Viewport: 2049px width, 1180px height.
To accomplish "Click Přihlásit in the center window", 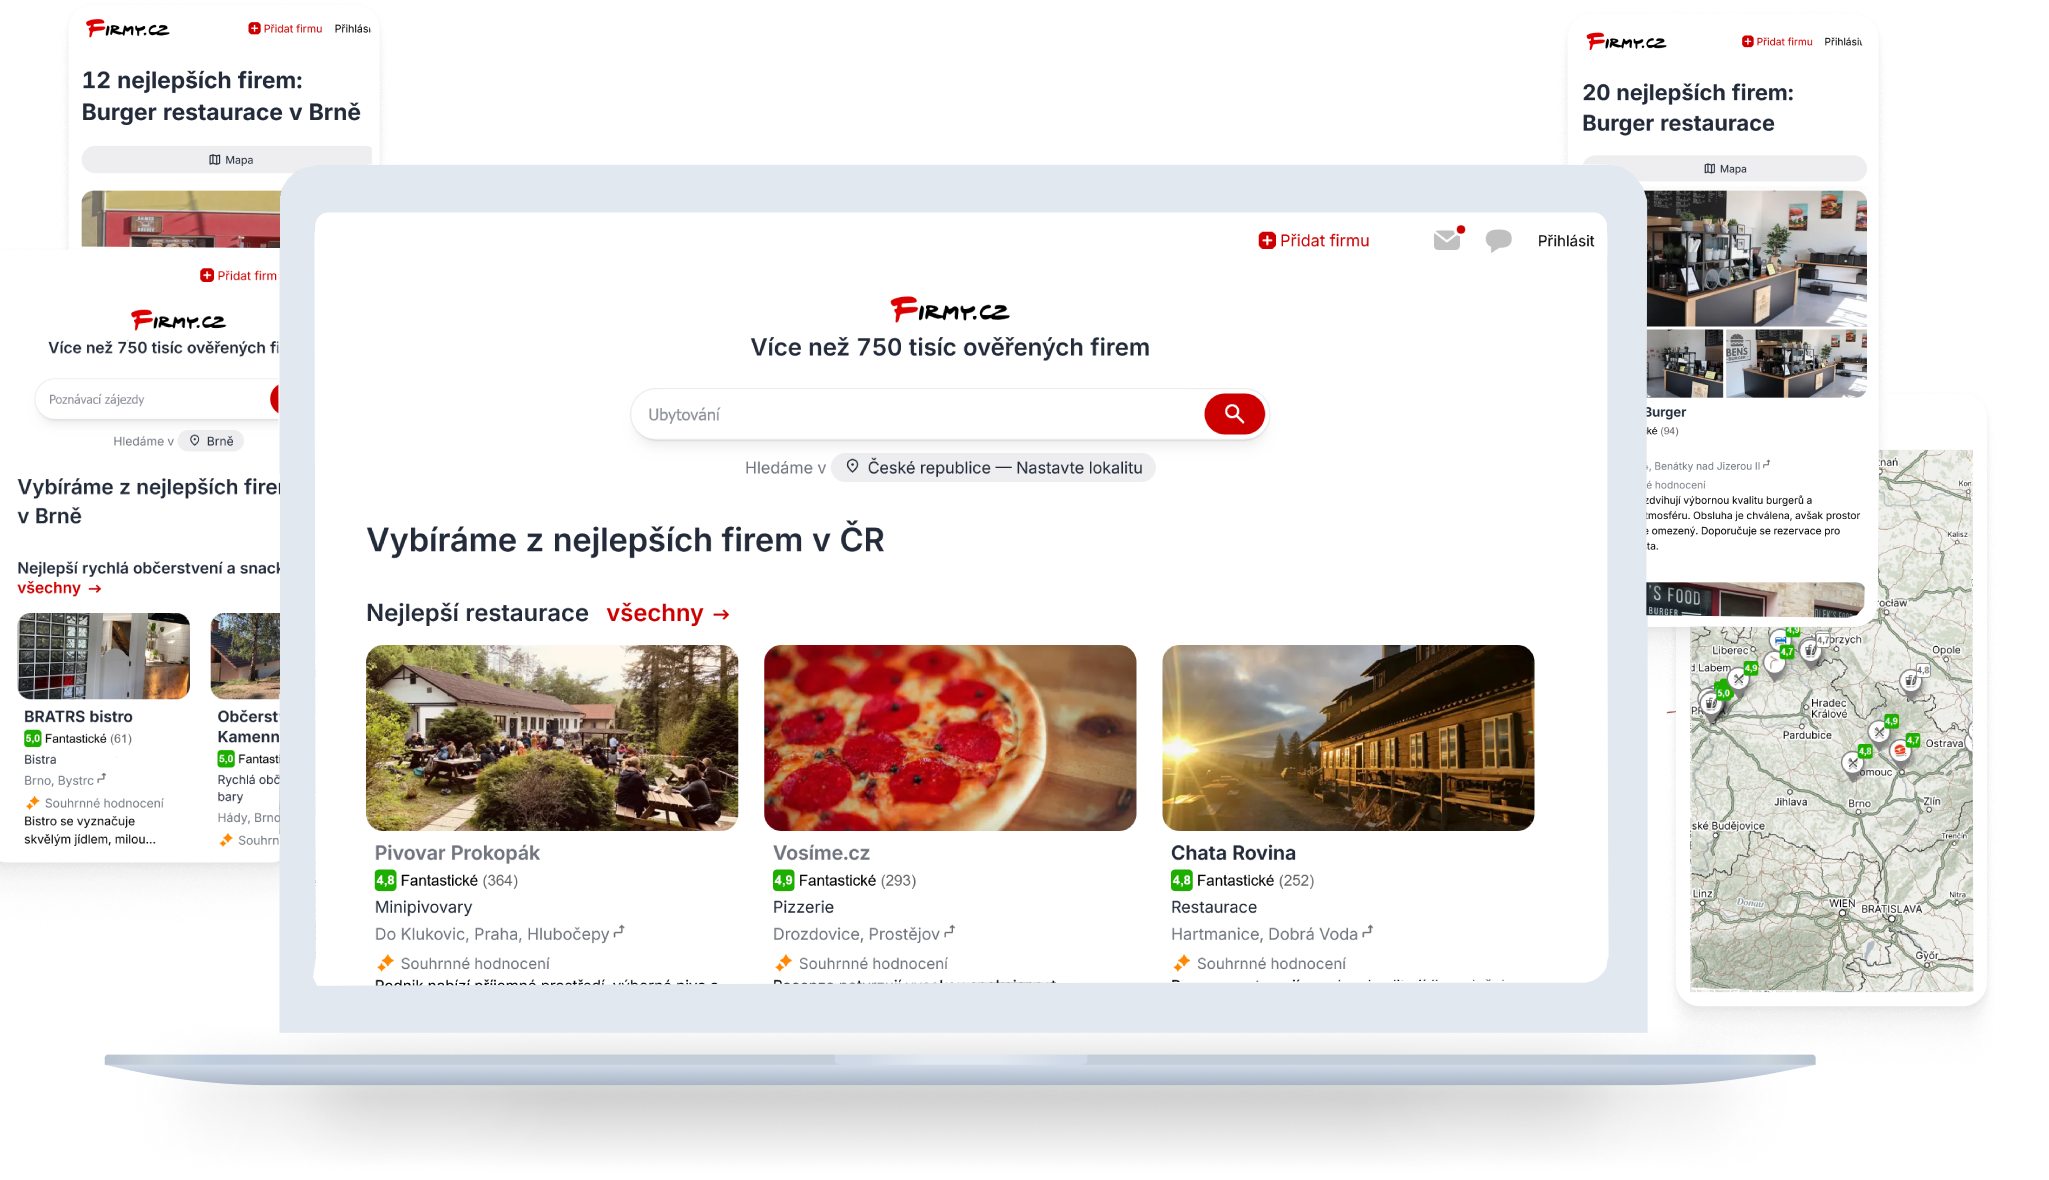I will (1566, 241).
